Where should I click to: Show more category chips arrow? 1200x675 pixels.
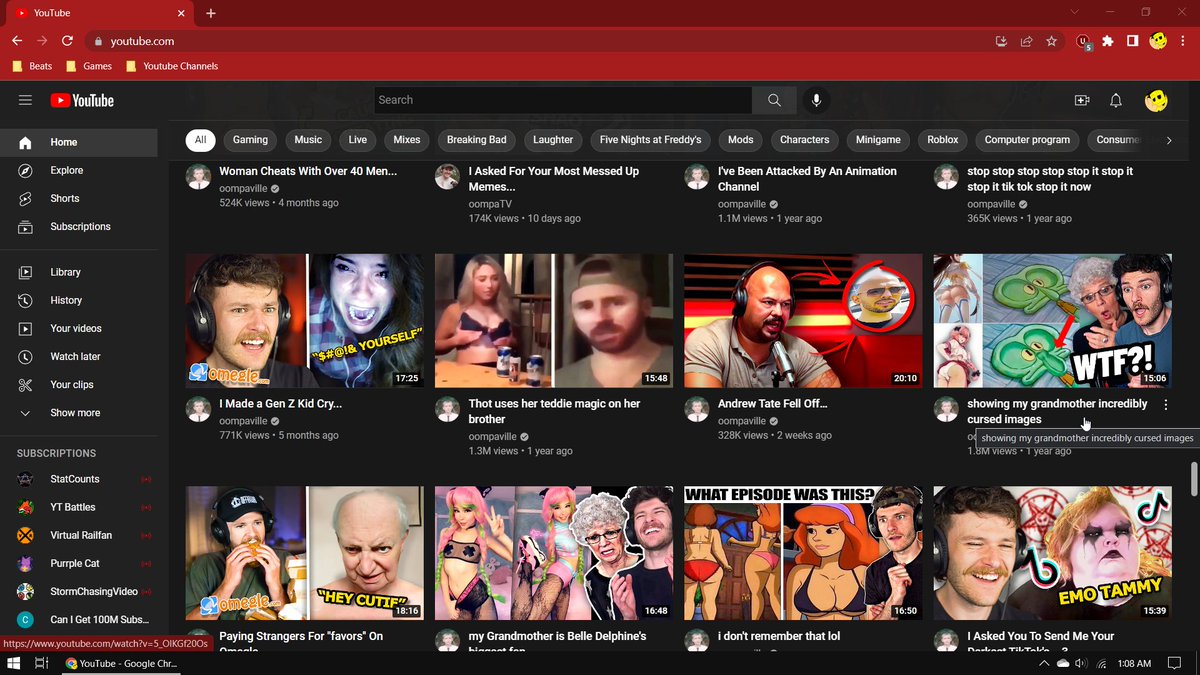pyautogui.click(x=1169, y=140)
